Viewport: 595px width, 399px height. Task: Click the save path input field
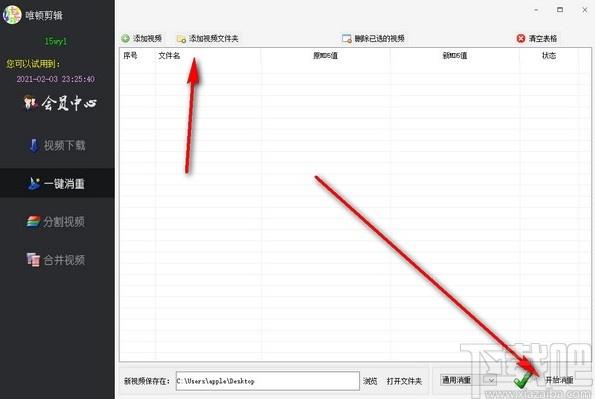[x=268, y=381]
